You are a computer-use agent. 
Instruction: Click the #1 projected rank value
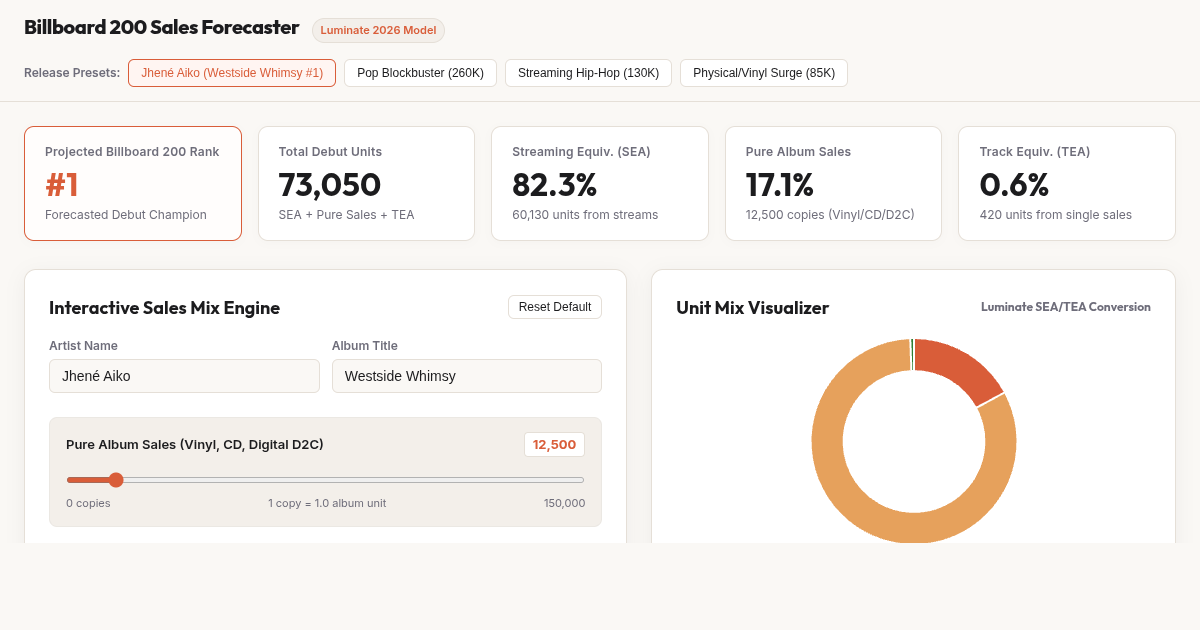62,185
